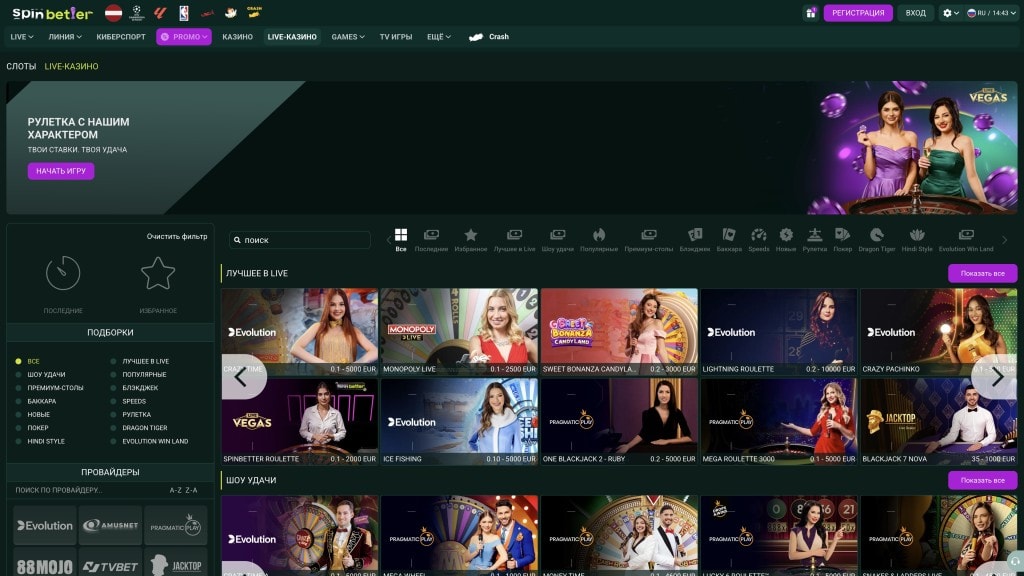The width and height of the screenshot is (1024, 576).
Task: Click 'Показать все' for 'Лучшее в Live'
Action: 982,274
